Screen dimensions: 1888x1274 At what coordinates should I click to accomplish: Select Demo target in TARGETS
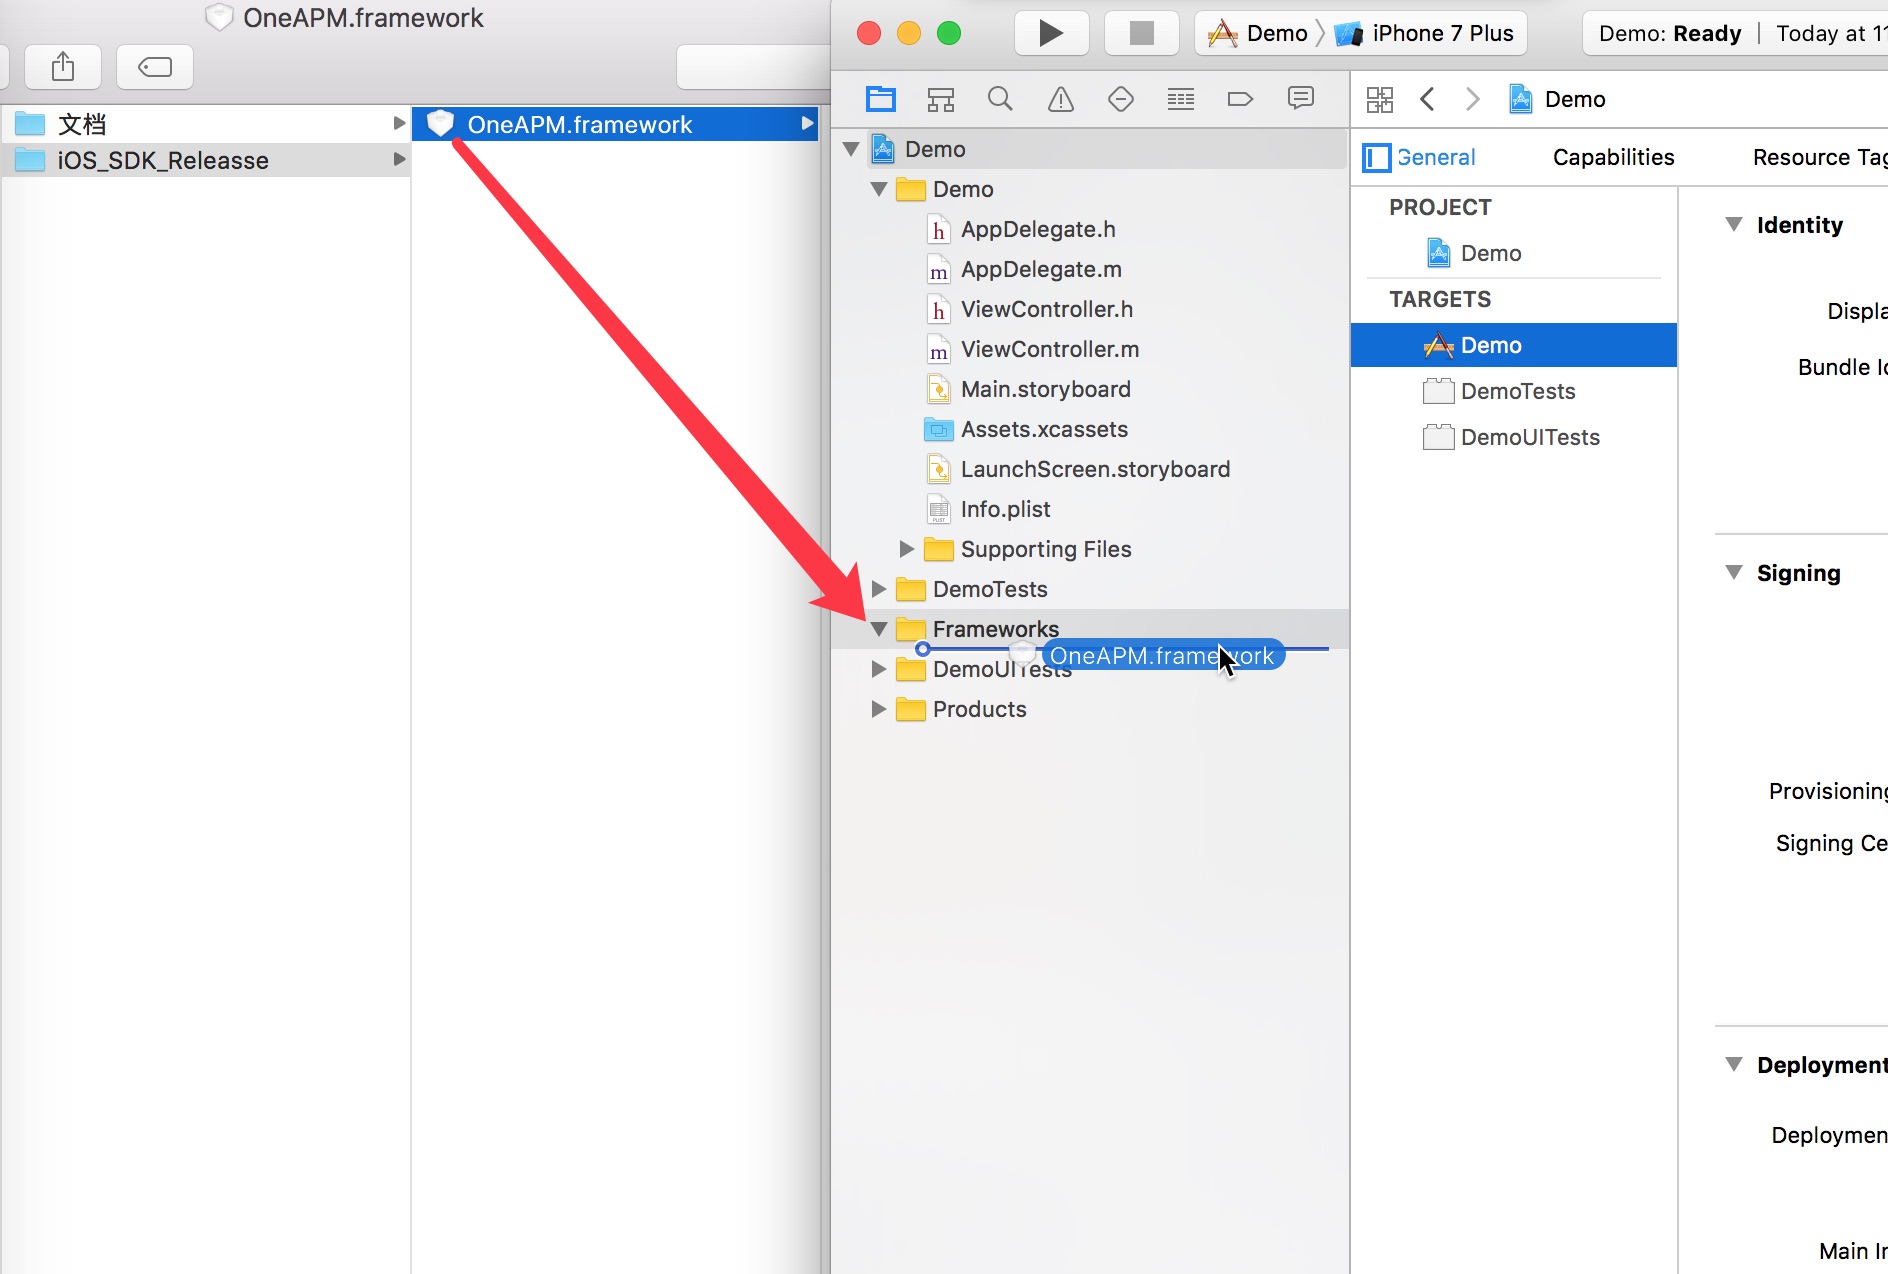(1513, 345)
